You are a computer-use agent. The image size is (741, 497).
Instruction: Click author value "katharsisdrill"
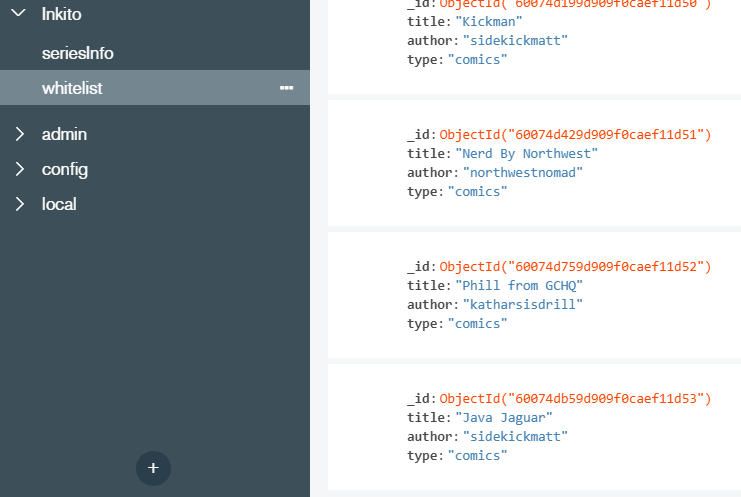click(523, 304)
